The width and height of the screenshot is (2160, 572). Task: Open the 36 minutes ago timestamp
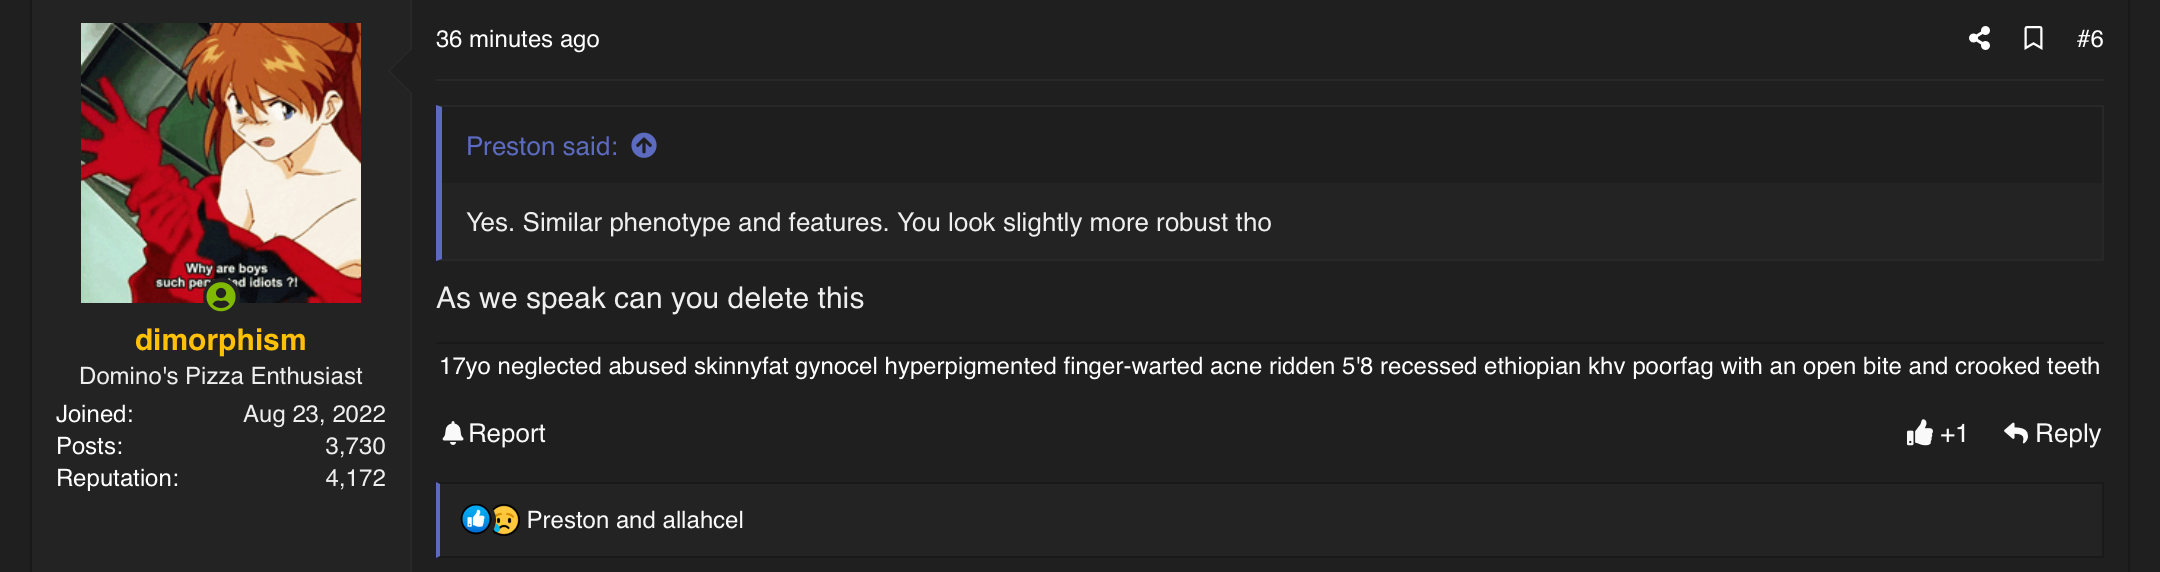518,39
